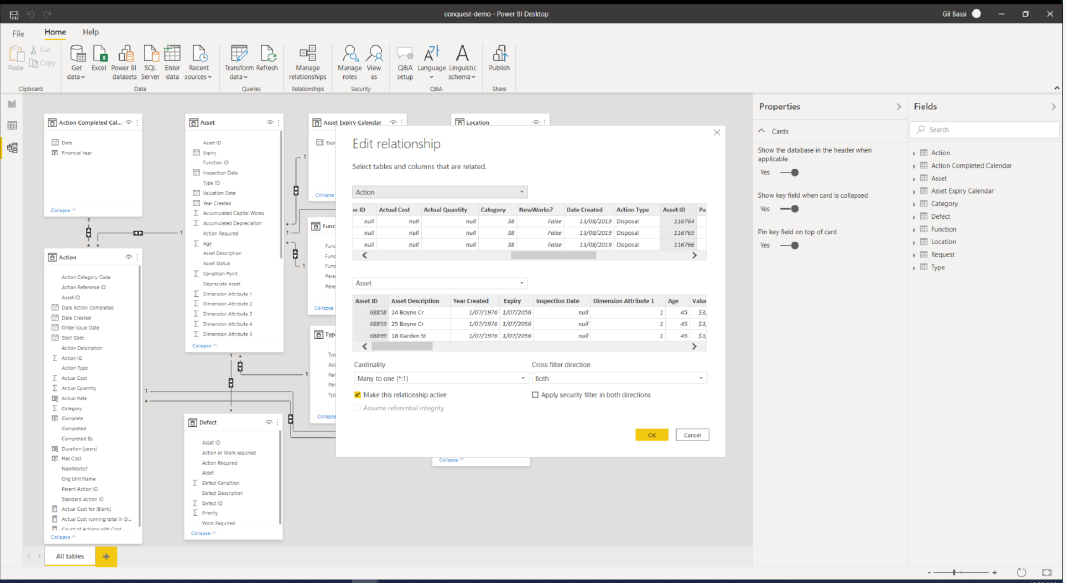Click fit to screen icon in status bar
Image resolution: width=1066 pixels, height=583 pixels.
[1047, 573]
